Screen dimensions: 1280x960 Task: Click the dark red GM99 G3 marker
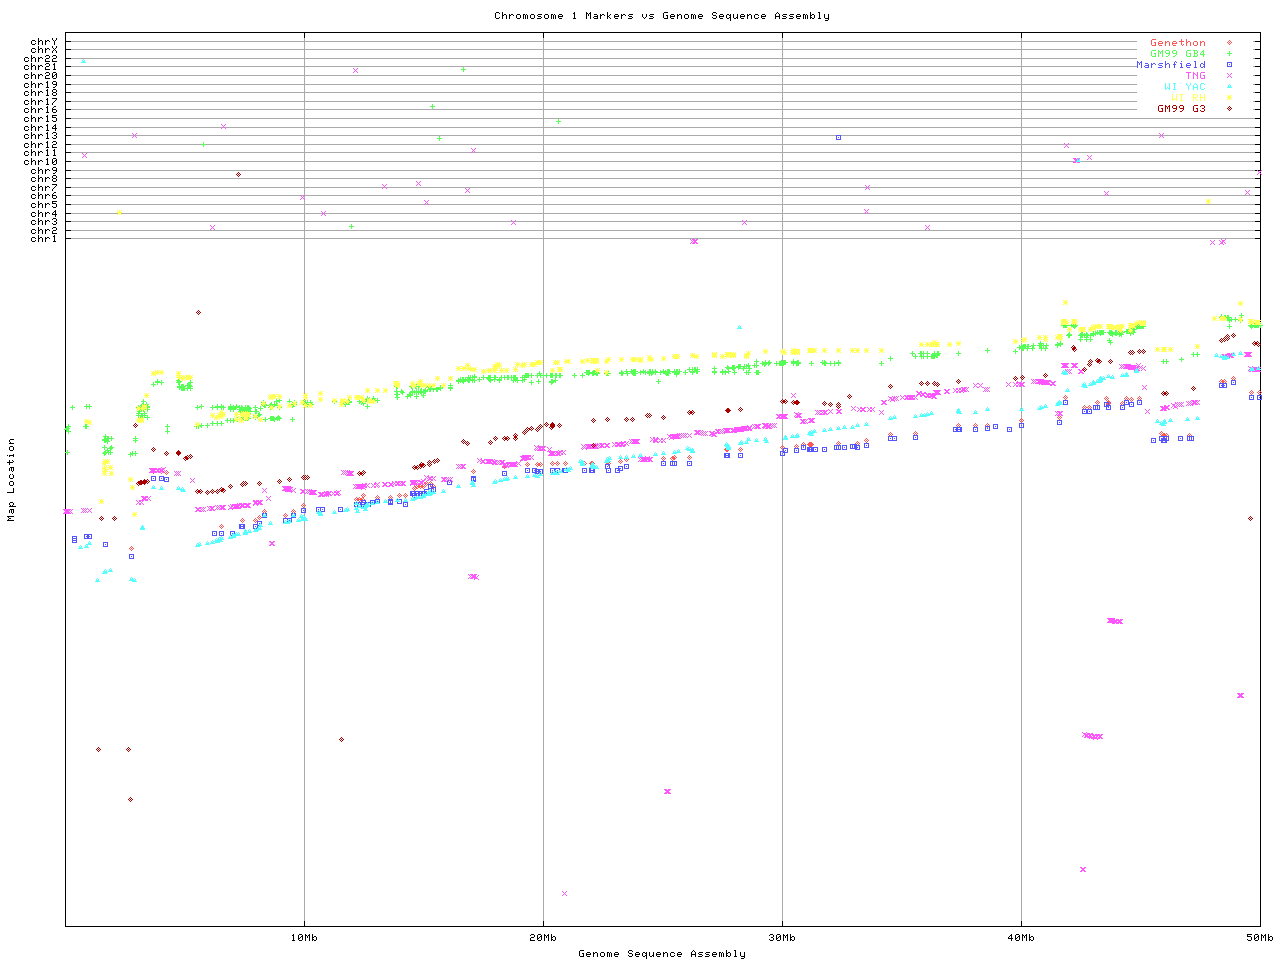click(1229, 109)
